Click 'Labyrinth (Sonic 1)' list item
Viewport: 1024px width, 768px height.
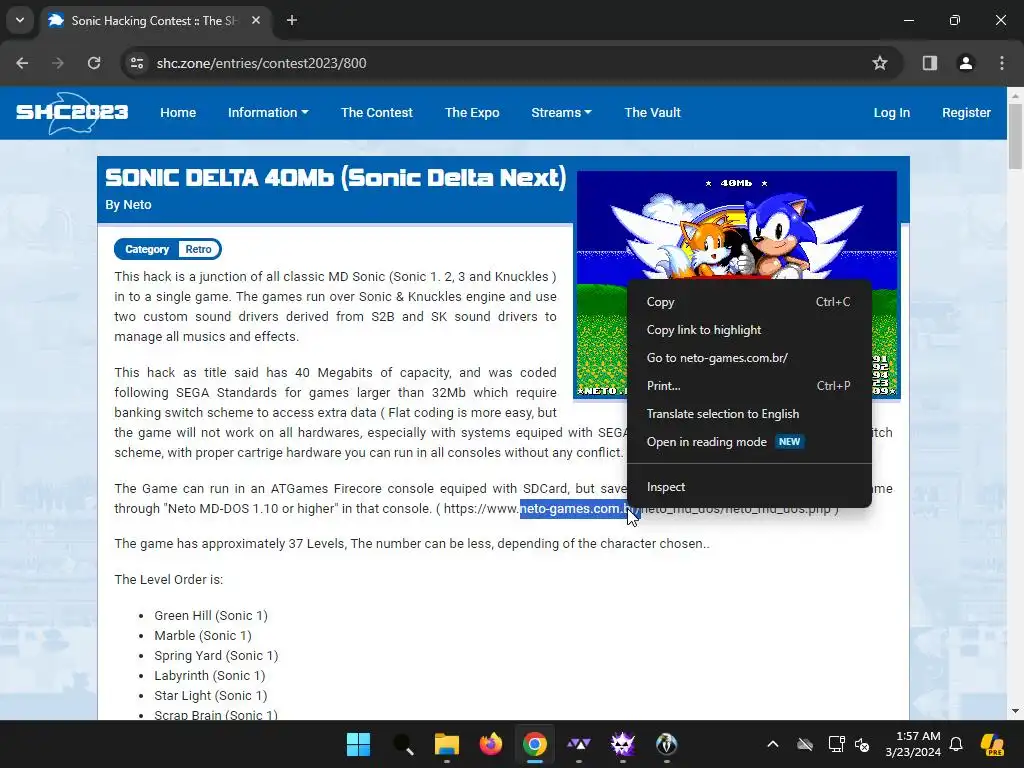[210, 675]
